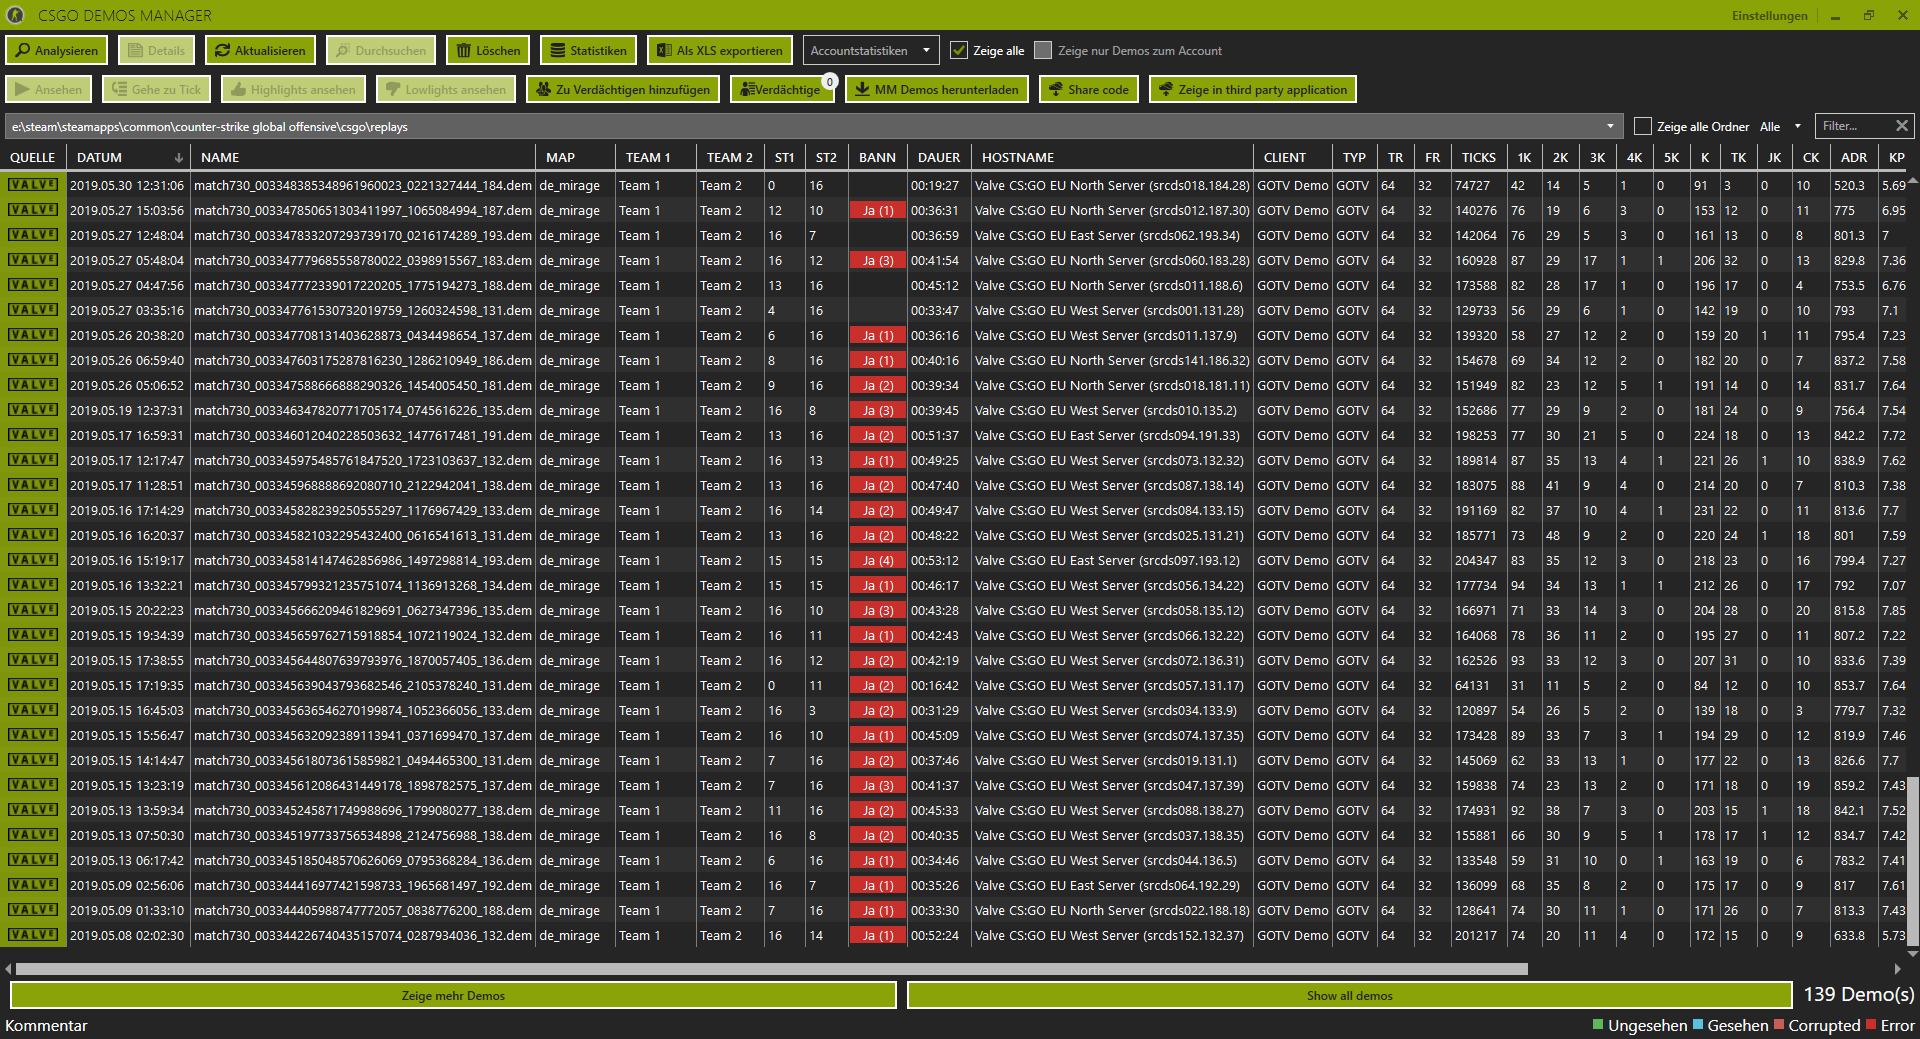Click the Show all demos button

coord(1349,995)
